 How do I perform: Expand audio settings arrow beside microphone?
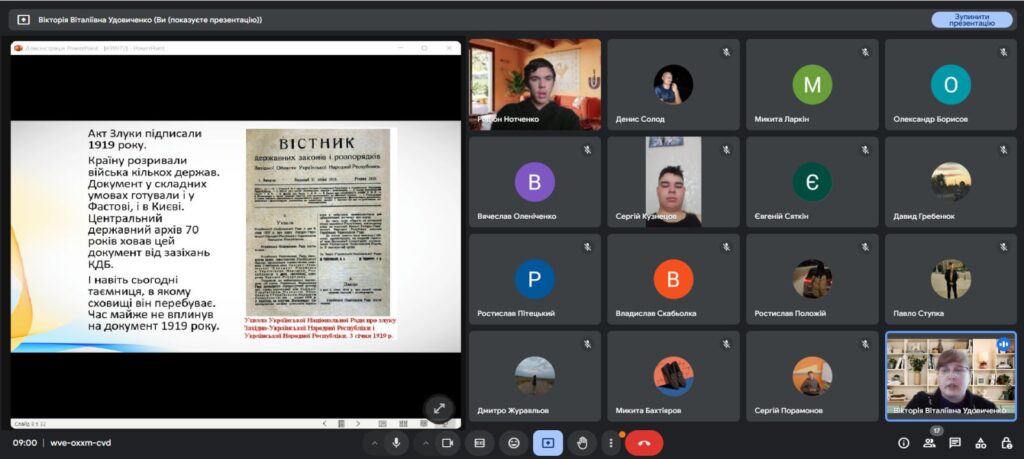[375, 442]
